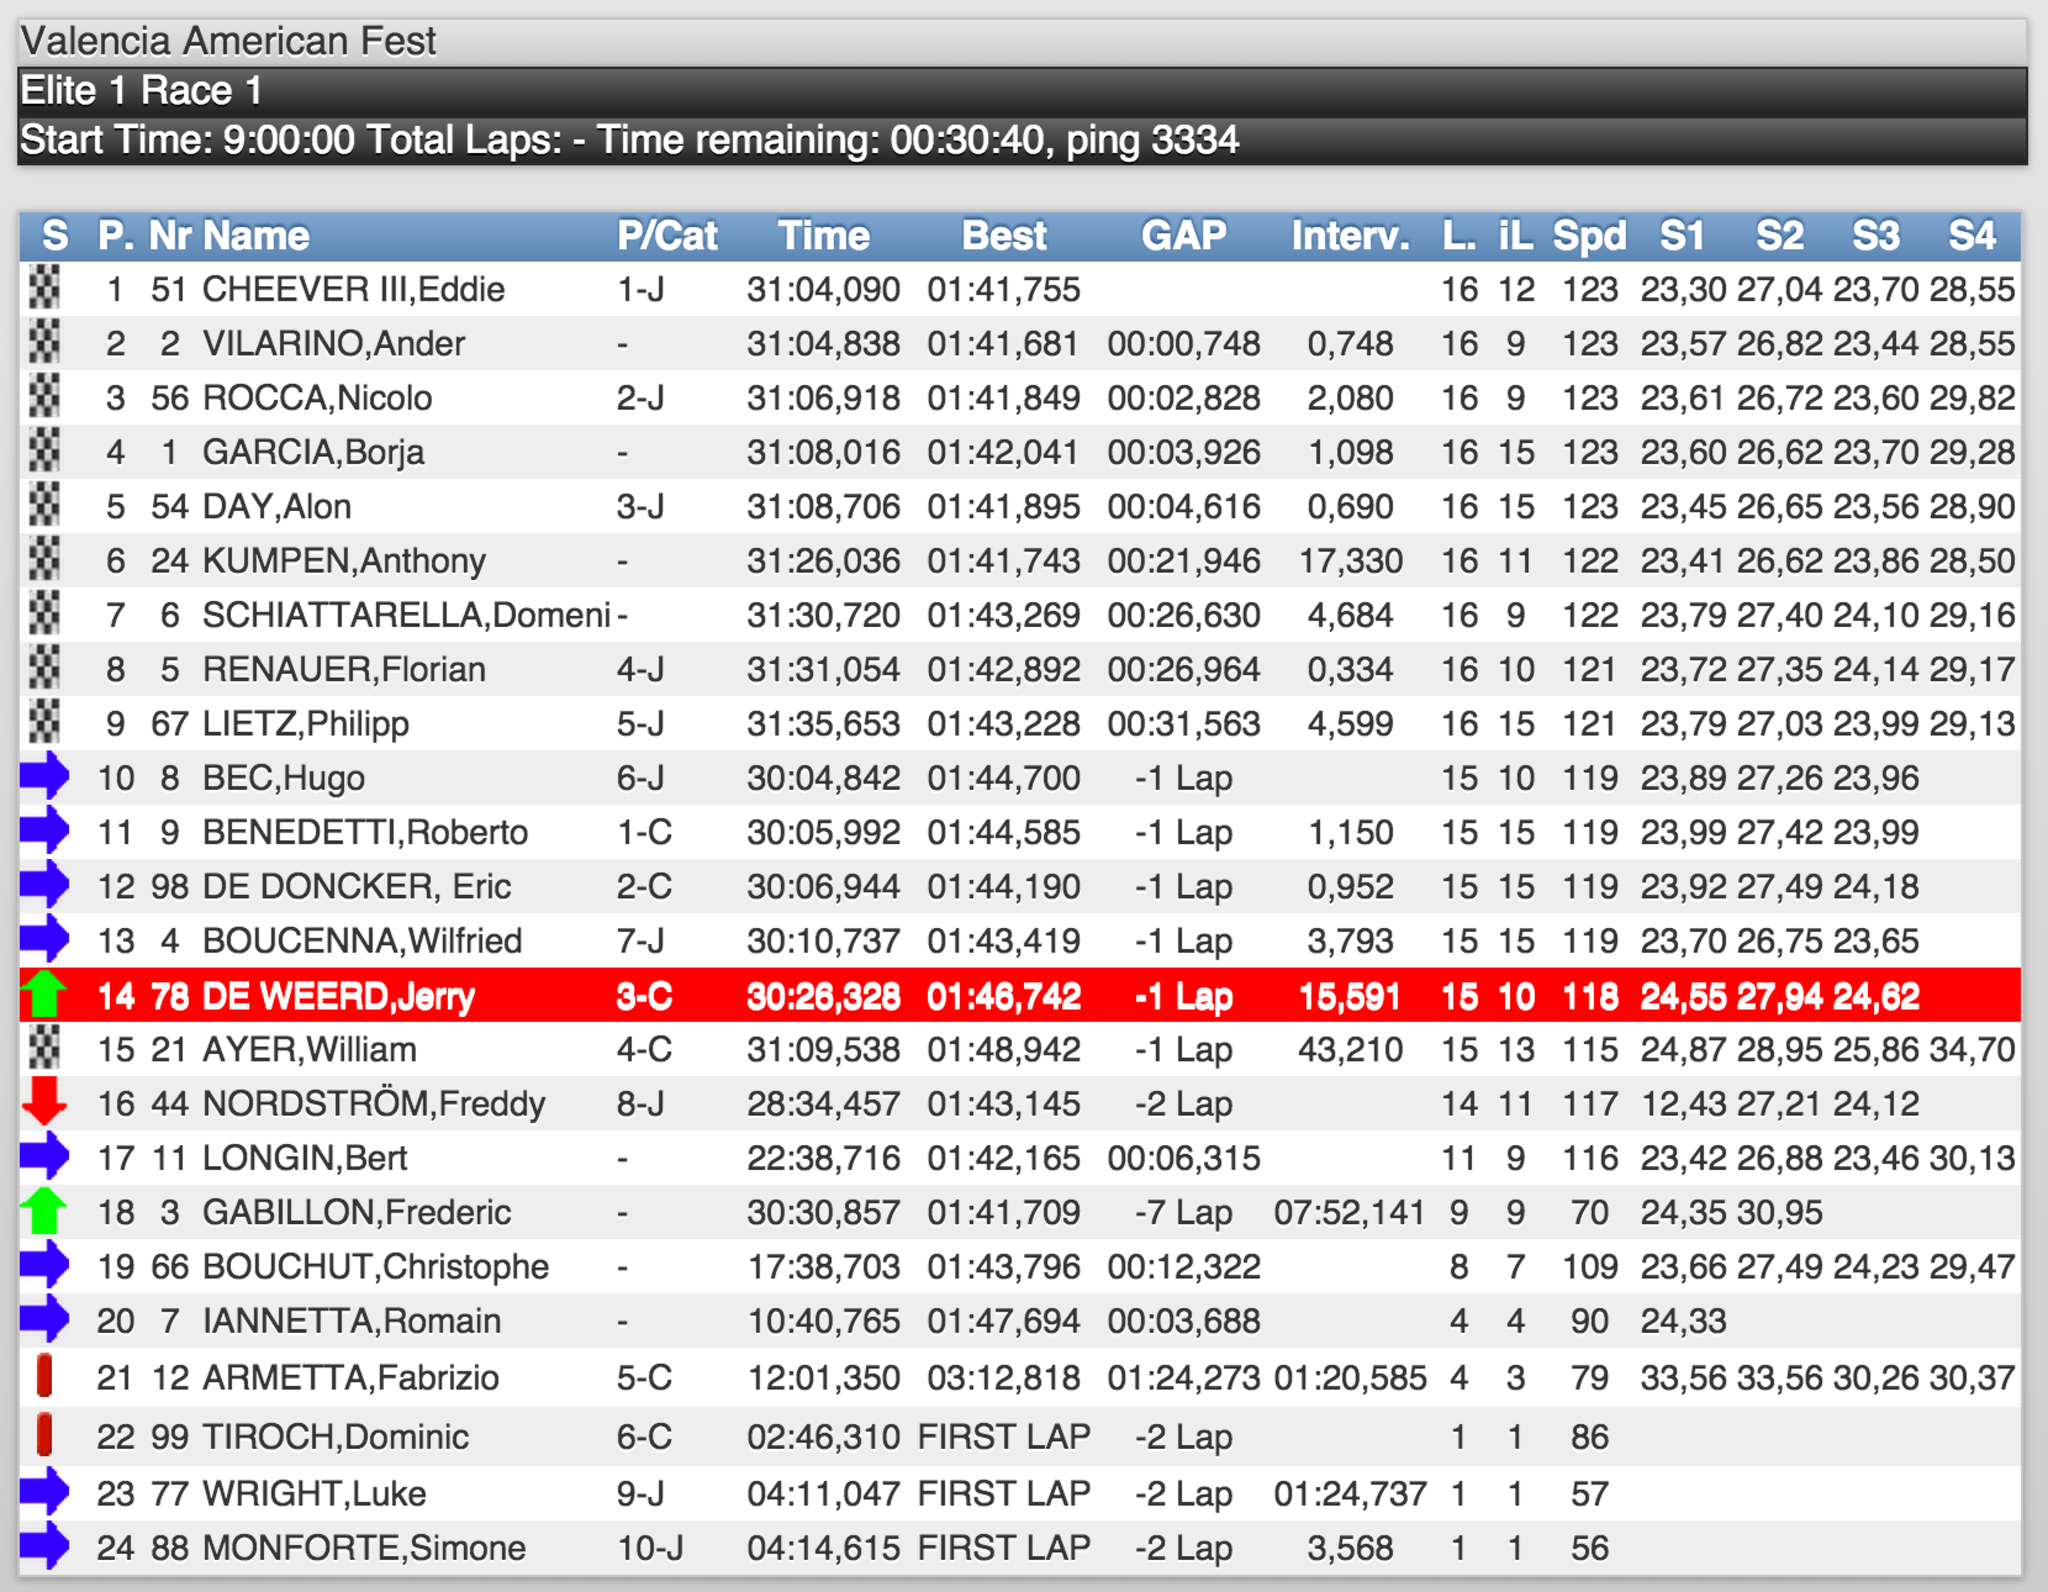Screen dimensions: 2048x1592
Task: Click blue arrow icon beside MONFORTE,Simone
Action: click(44, 1547)
